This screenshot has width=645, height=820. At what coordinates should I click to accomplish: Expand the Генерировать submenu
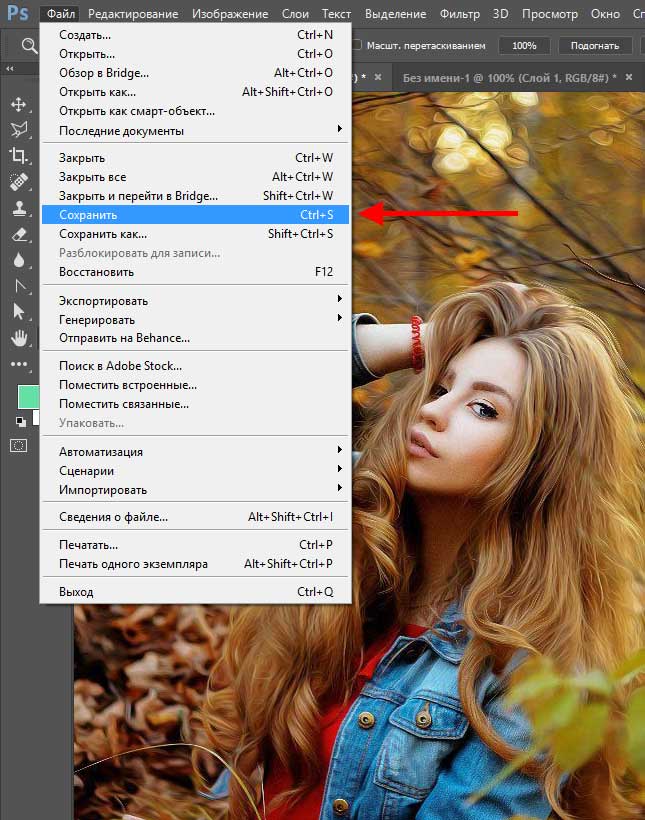[195, 320]
